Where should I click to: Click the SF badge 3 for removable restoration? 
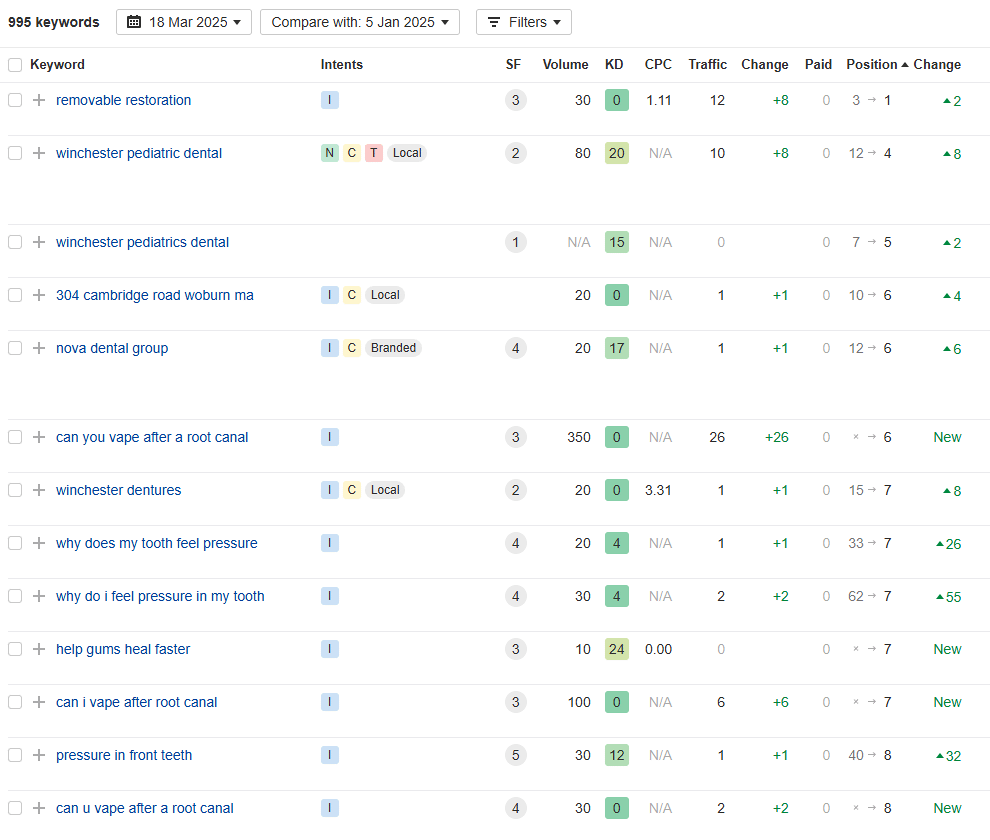click(x=515, y=100)
